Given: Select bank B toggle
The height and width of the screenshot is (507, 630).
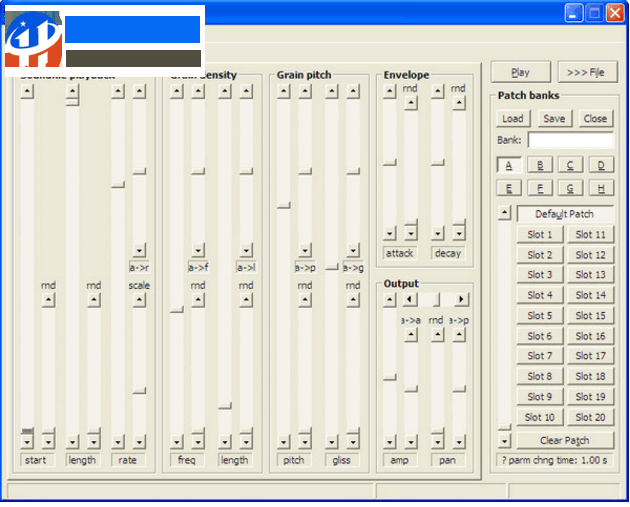Looking at the screenshot, I should pos(540,165).
